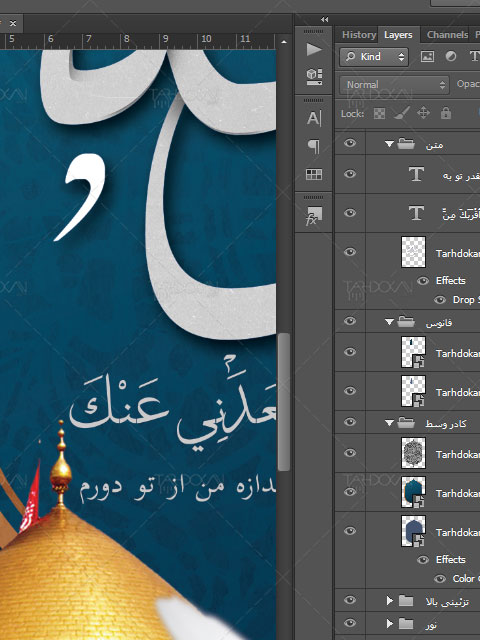Screen dimensions: 480x640
Task: Toggle Drop Shadow effect visibility
Action: tap(440, 300)
